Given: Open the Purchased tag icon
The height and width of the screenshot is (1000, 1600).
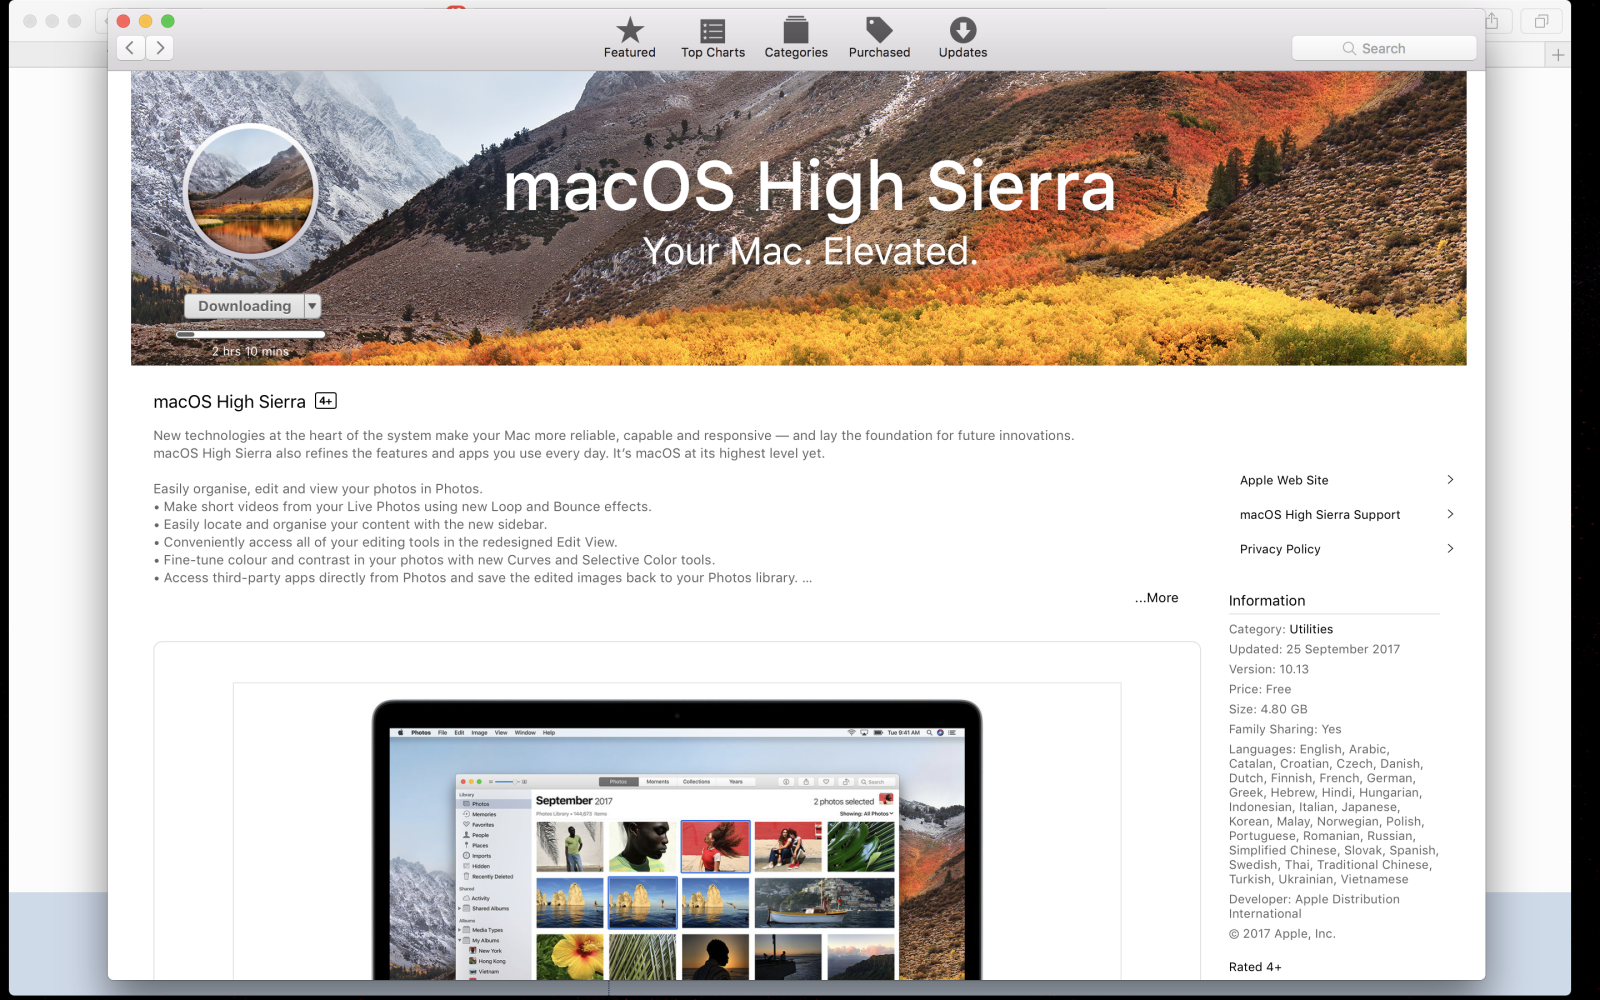Looking at the screenshot, I should tap(879, 30).
